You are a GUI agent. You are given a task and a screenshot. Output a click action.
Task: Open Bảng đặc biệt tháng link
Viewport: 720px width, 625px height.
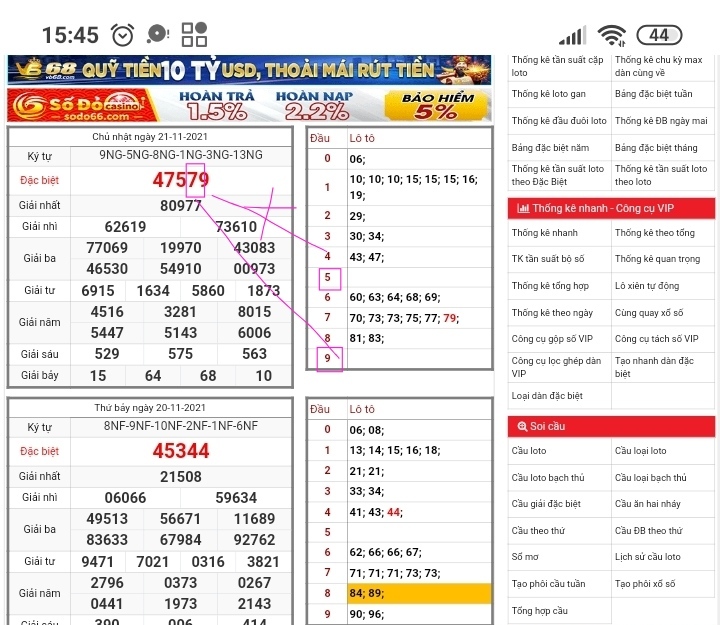click(656, 148)
